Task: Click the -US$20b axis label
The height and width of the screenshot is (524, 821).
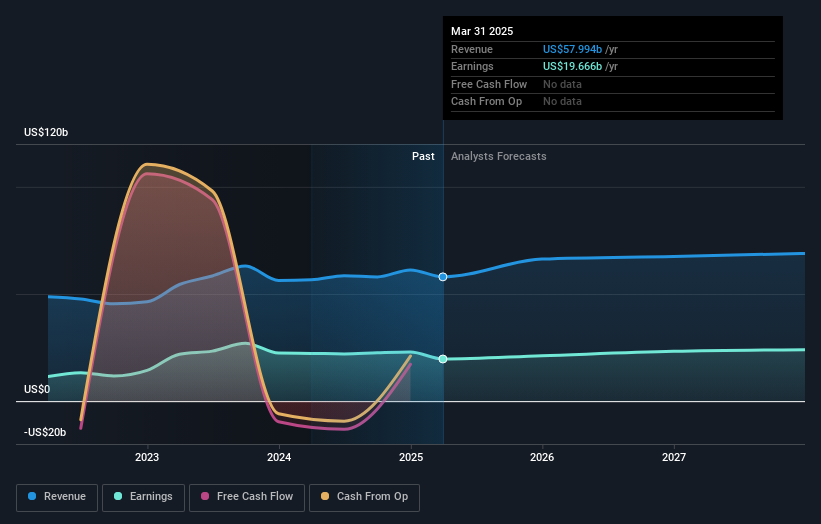Action: [x=45, y=432]
